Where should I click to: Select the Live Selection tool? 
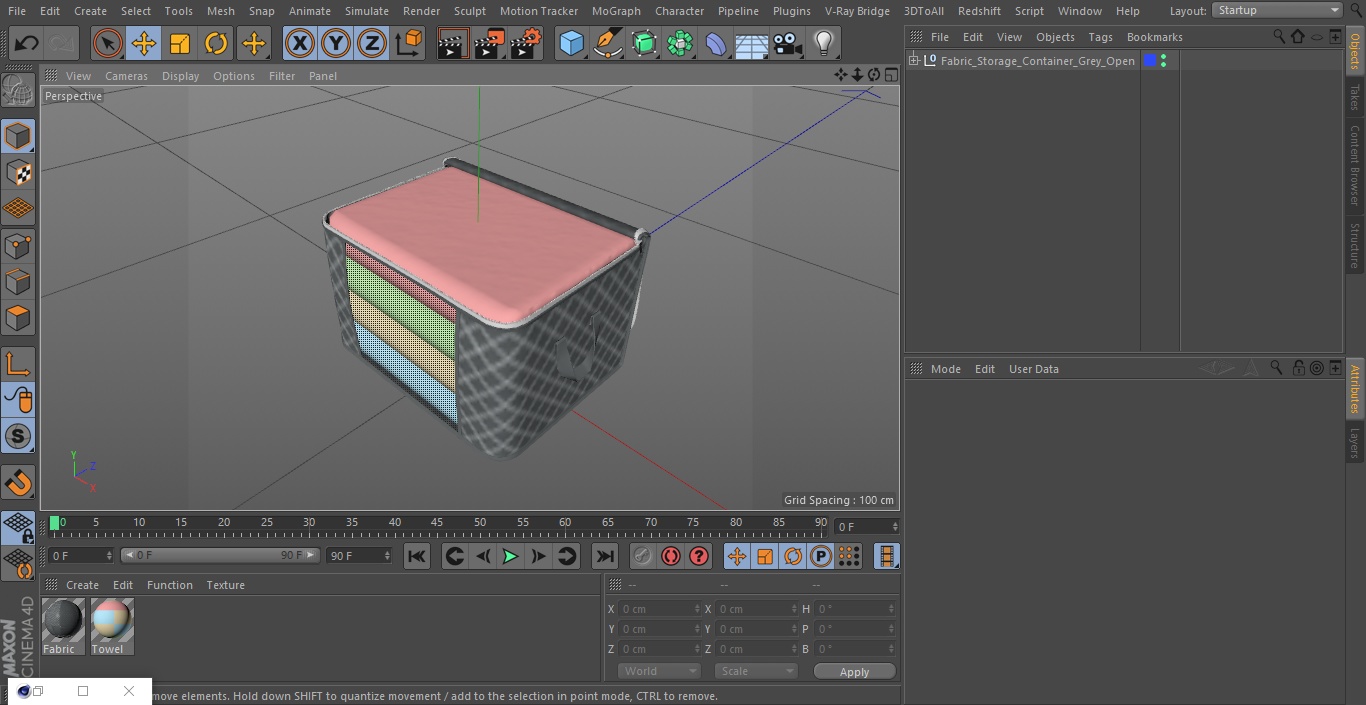click(x=108, y=43)
